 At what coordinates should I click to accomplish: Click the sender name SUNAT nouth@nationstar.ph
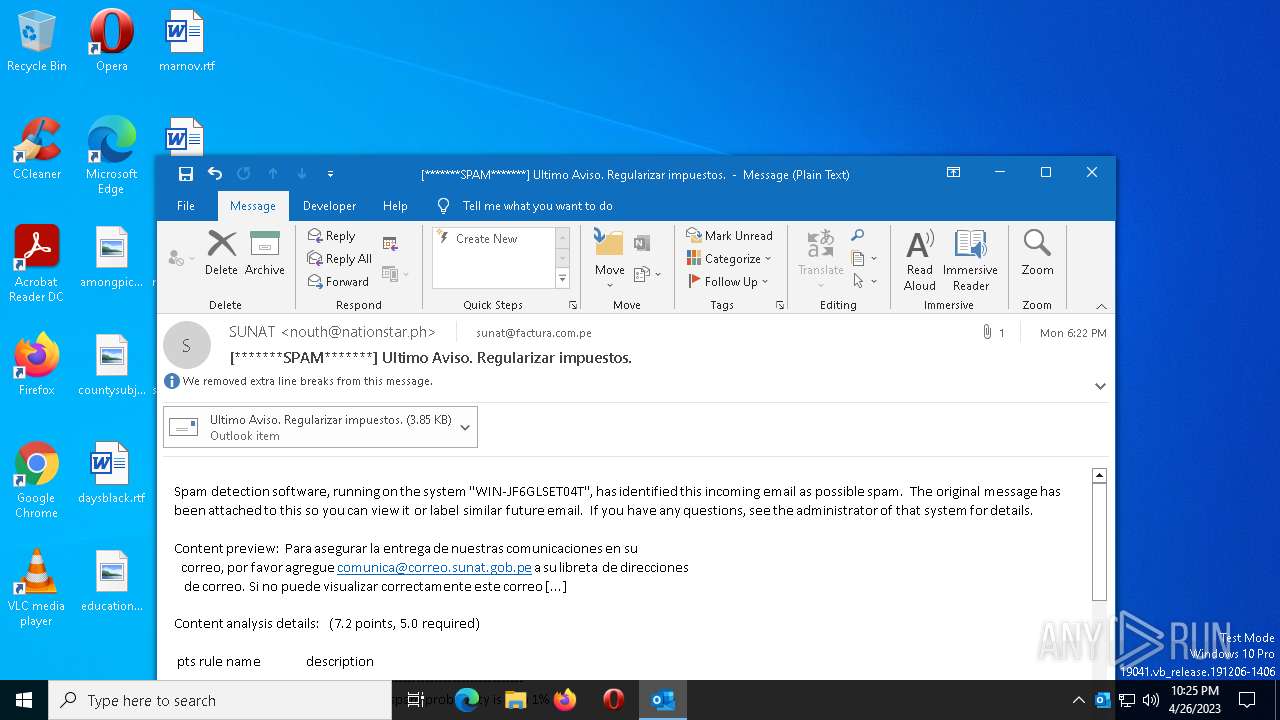[332, 332]
